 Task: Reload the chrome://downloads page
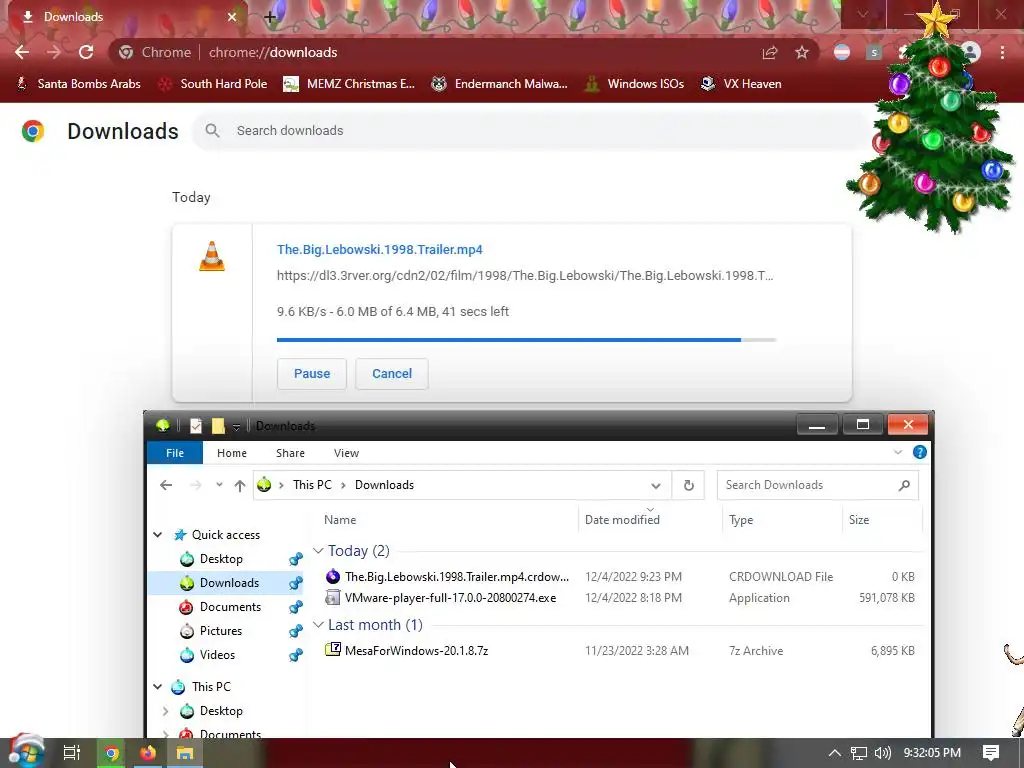pos(86,52)
